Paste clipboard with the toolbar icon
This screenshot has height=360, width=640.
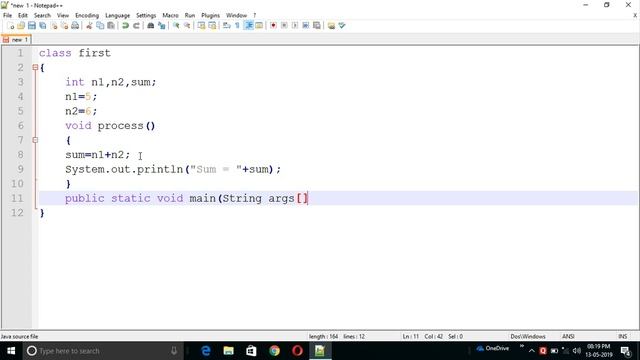(111, 26)
